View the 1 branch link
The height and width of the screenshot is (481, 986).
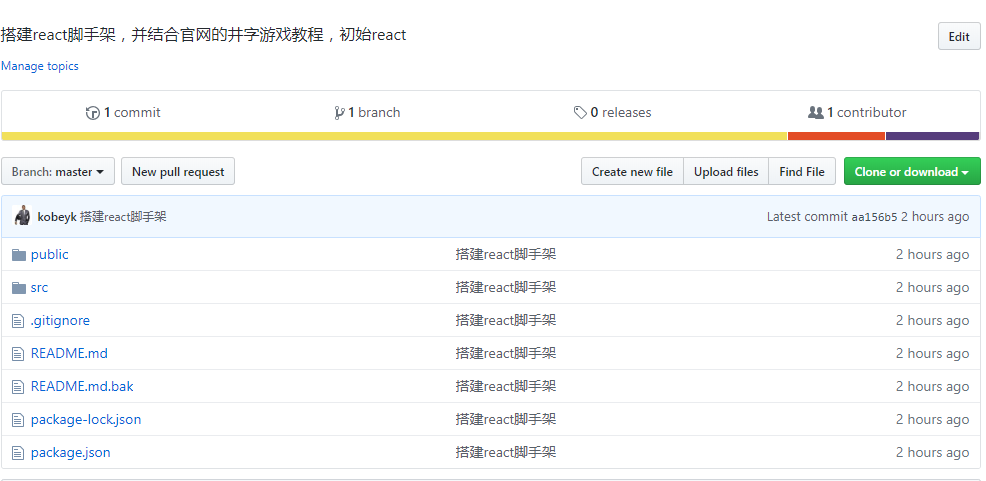(x=367, y=113)
